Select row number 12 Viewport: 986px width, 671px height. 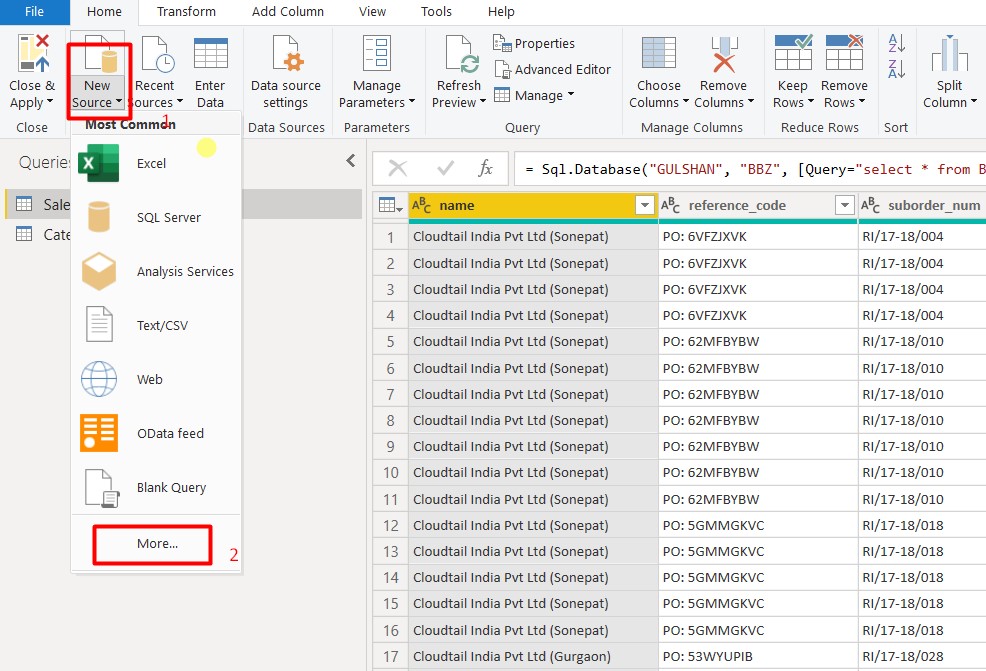pos(391,525)
